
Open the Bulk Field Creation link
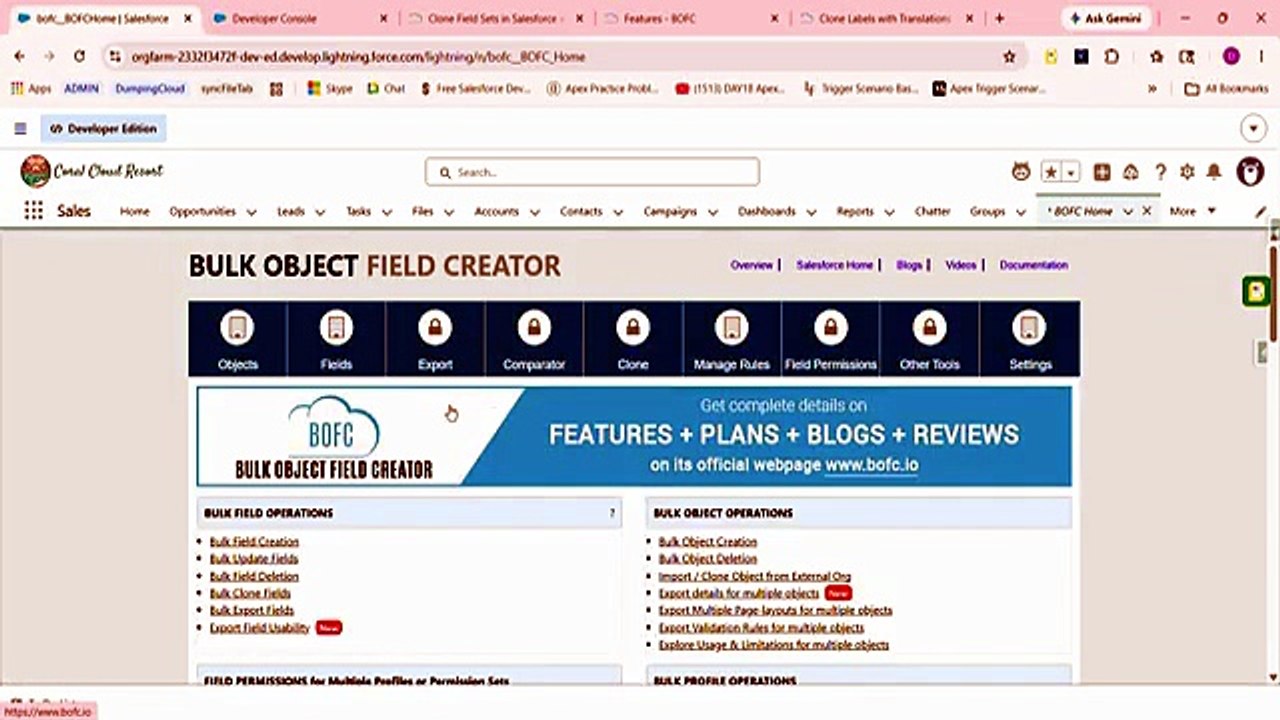tap(254, 541)
